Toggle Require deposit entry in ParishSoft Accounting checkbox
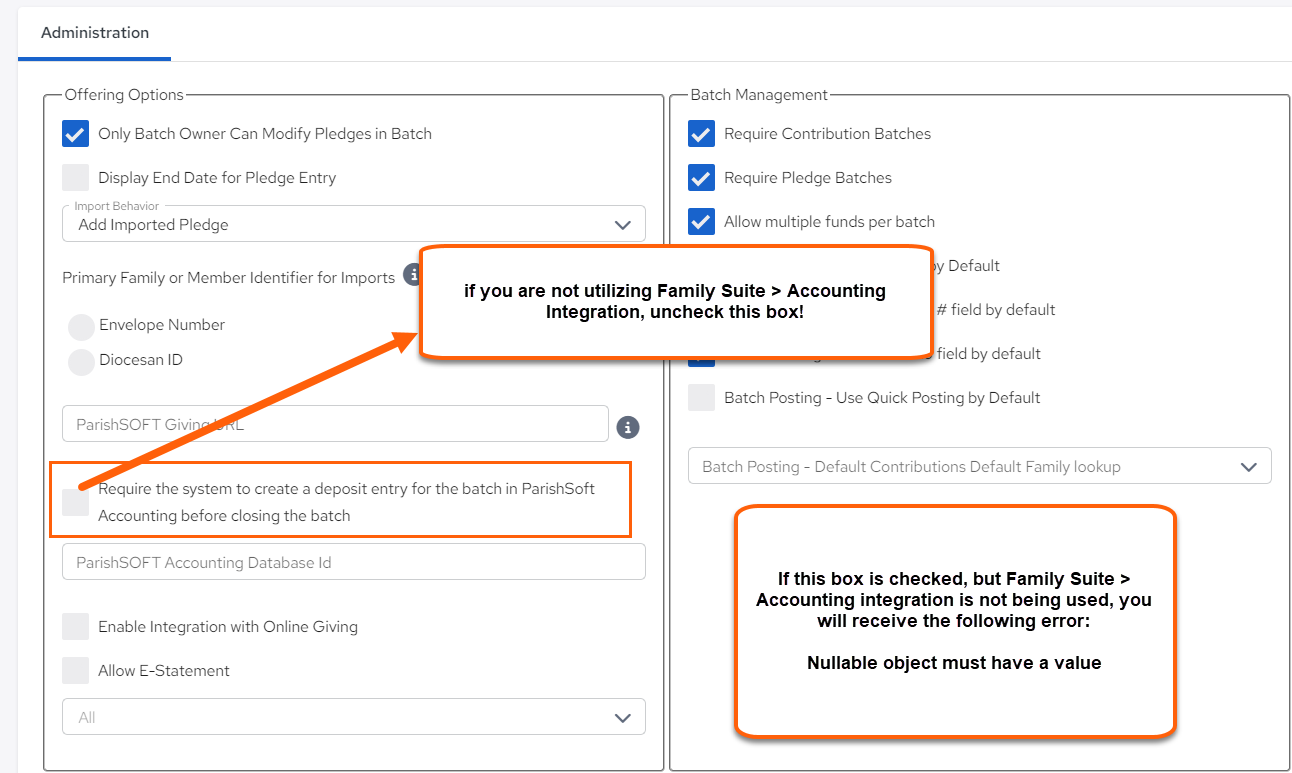The width and height of the screenshot is (1292, 773). click(x=75, y=502)
